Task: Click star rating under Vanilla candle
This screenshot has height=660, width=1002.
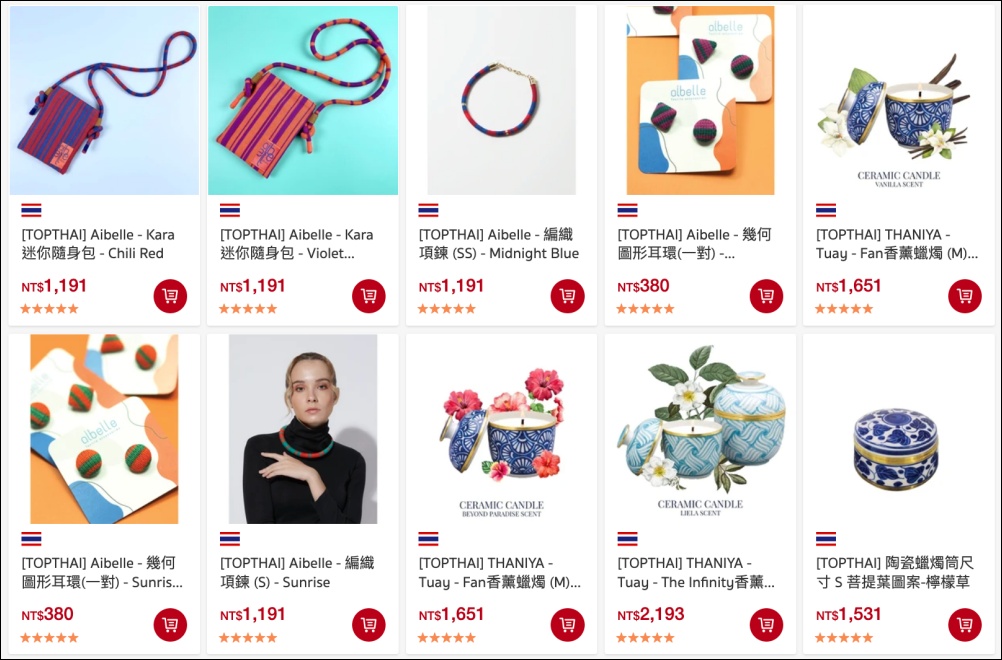Action: [x=844, y=309]
